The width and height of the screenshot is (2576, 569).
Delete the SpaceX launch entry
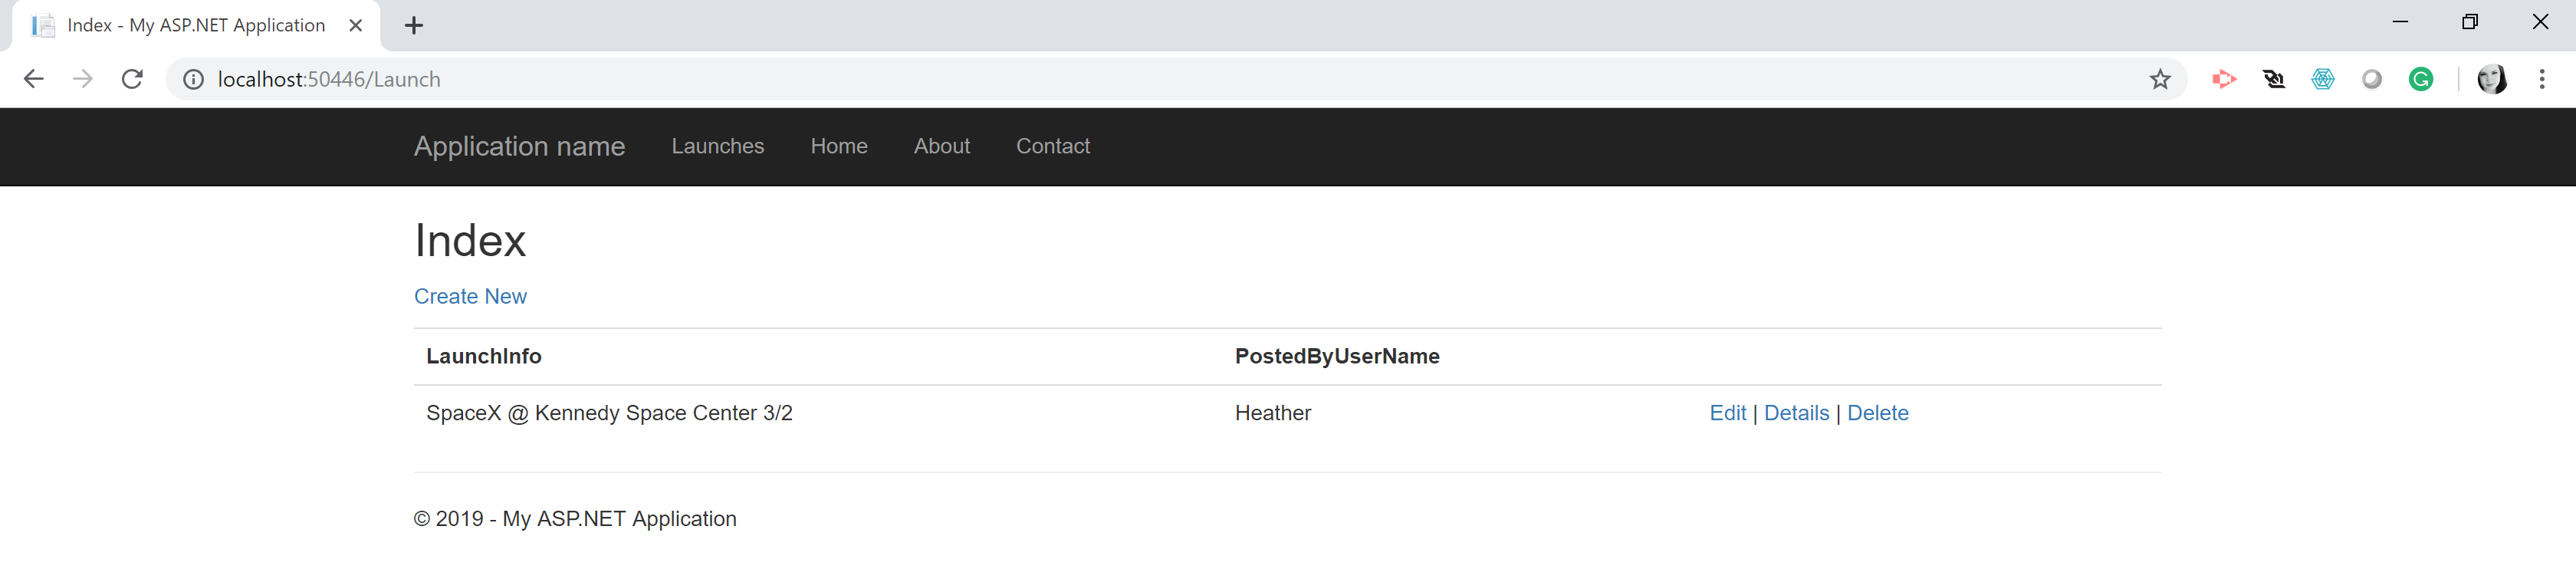[x=1877, y=413]
